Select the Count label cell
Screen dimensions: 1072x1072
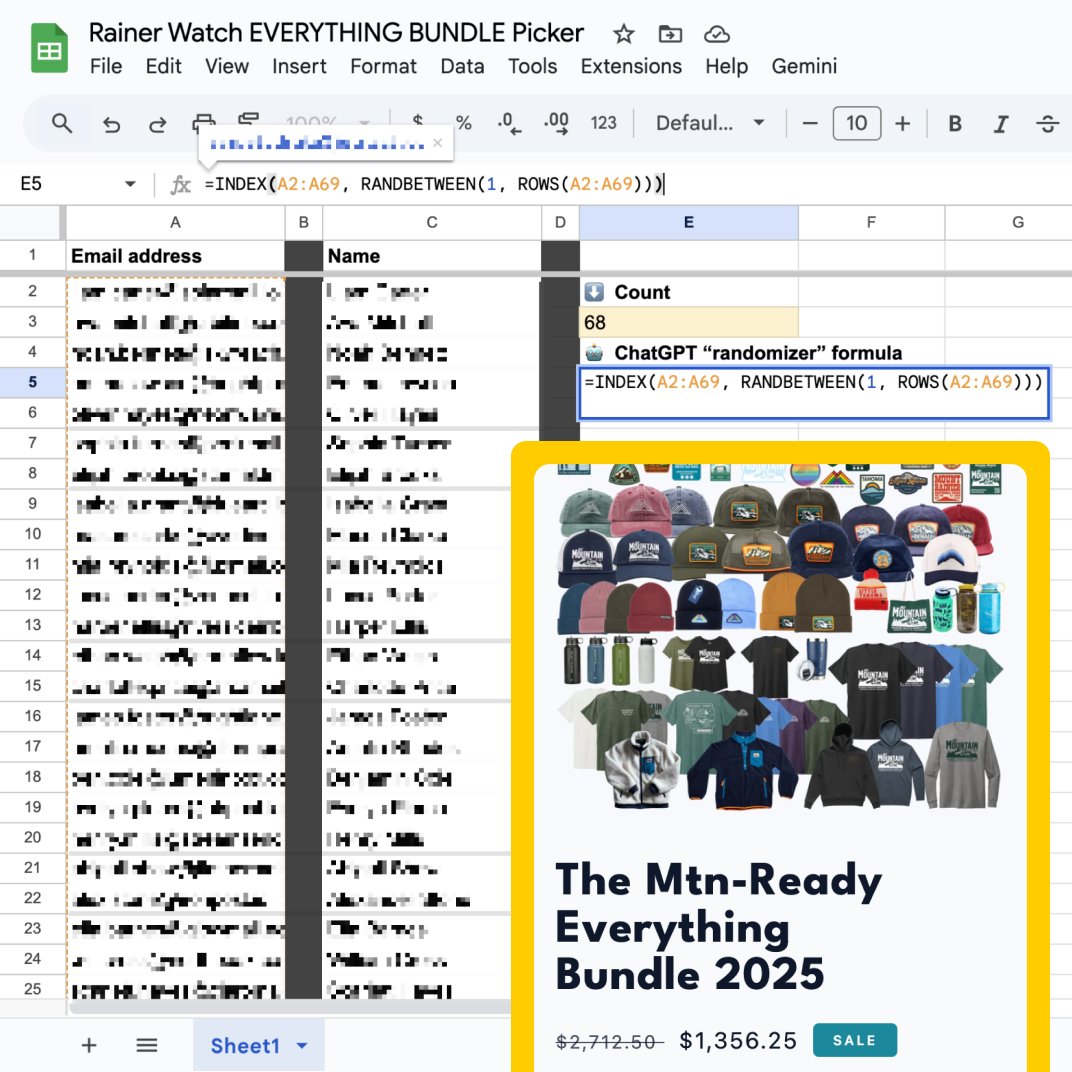coord(688,292)
